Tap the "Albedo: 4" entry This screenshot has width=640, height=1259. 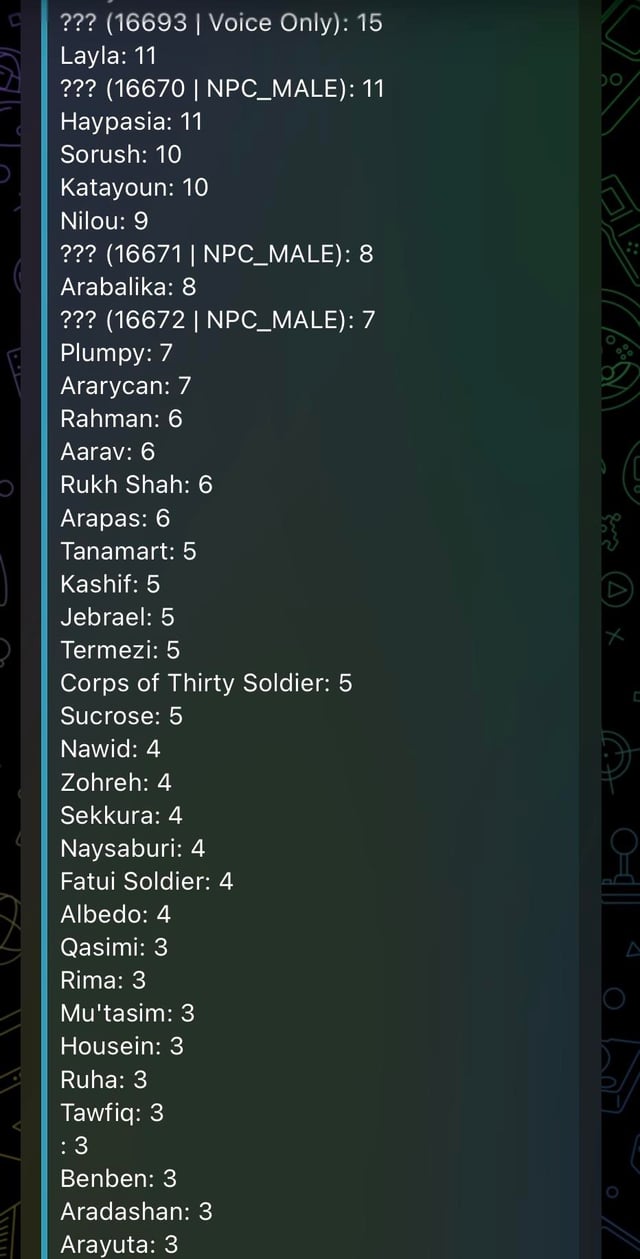click(x=115, y=914)
